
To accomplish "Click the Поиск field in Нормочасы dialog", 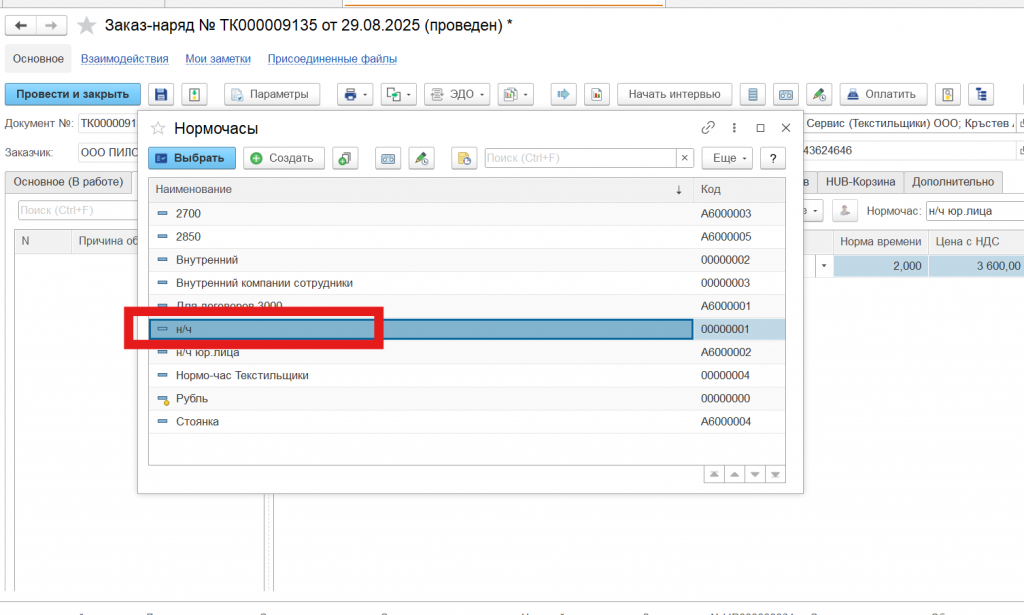I will tap(580, 158).
